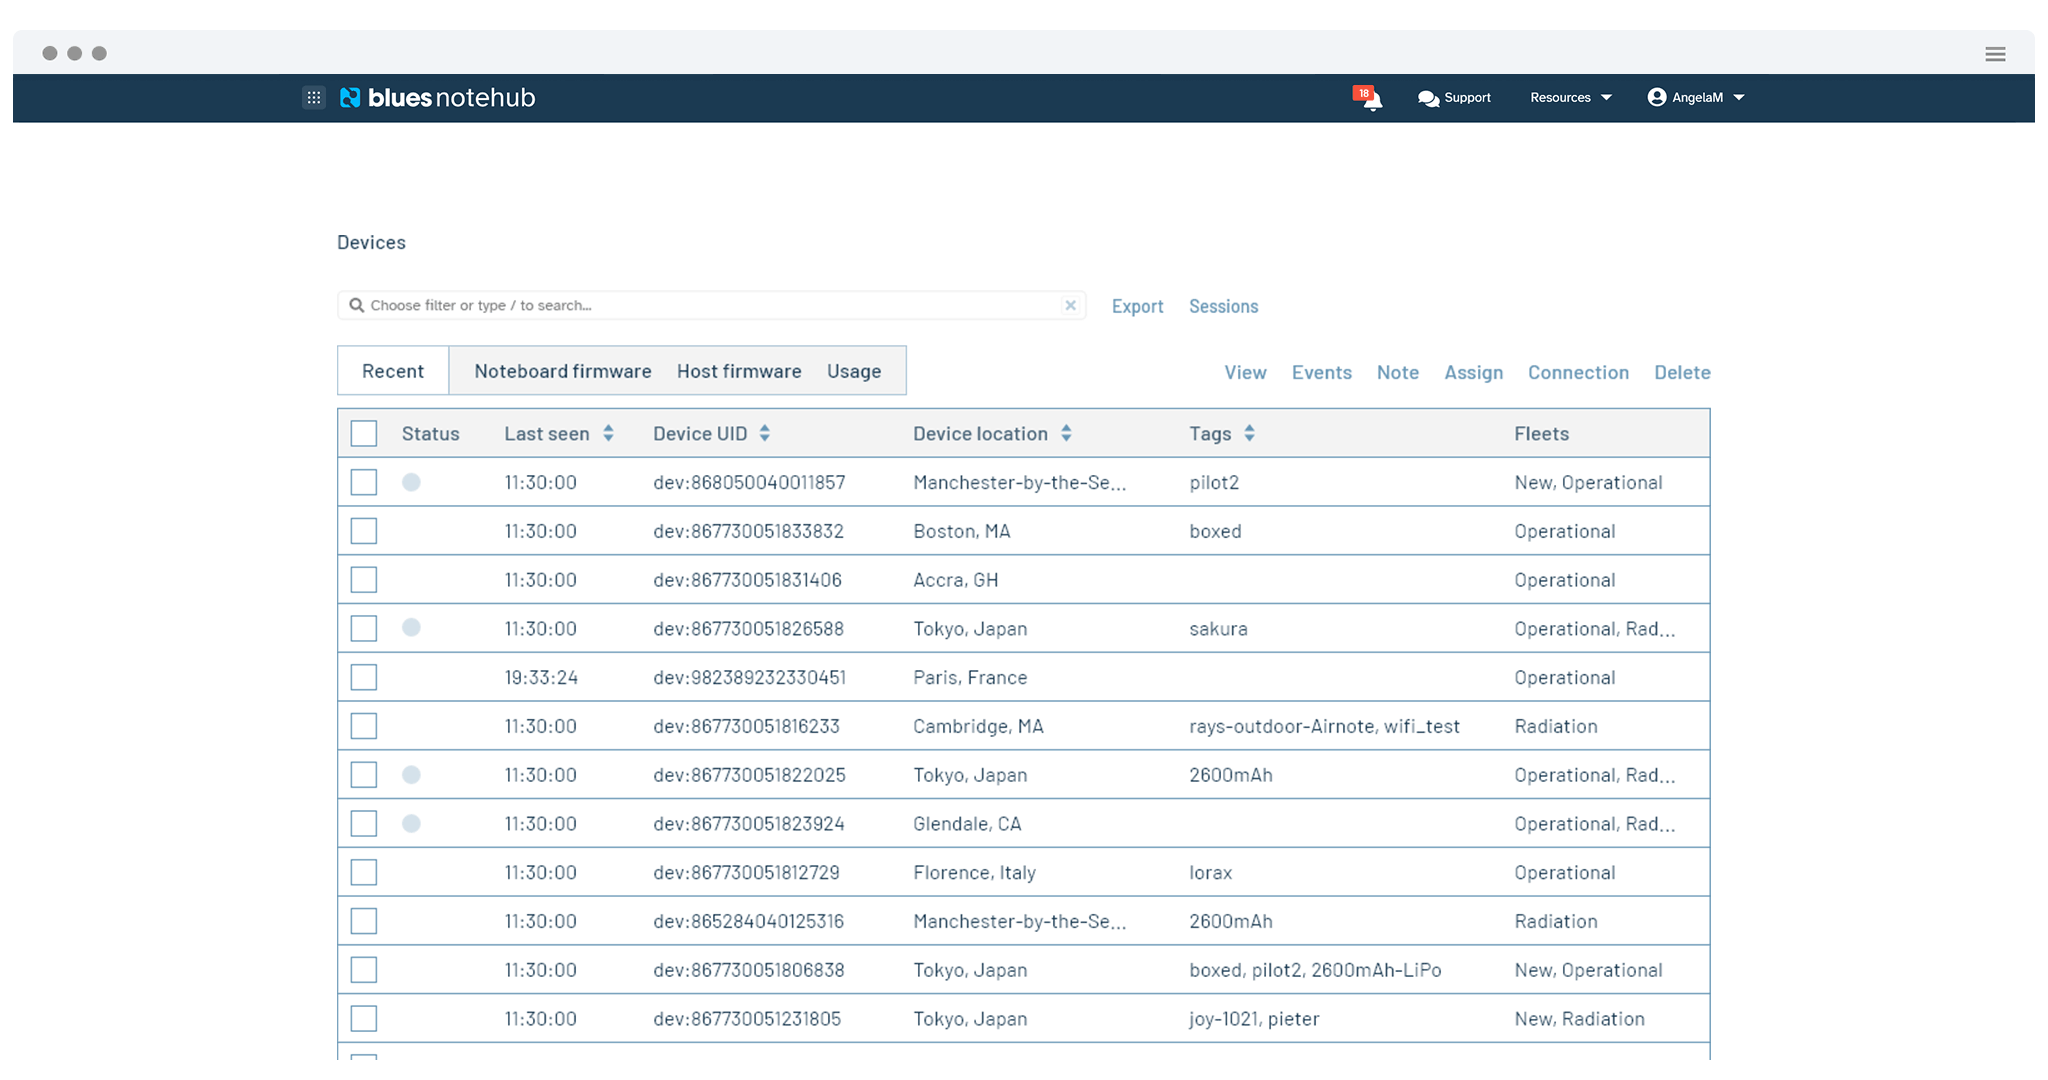Screen dimensions: 2048x1080
Task: Click last seen time 19:33:24
Action: coord(541,677)
